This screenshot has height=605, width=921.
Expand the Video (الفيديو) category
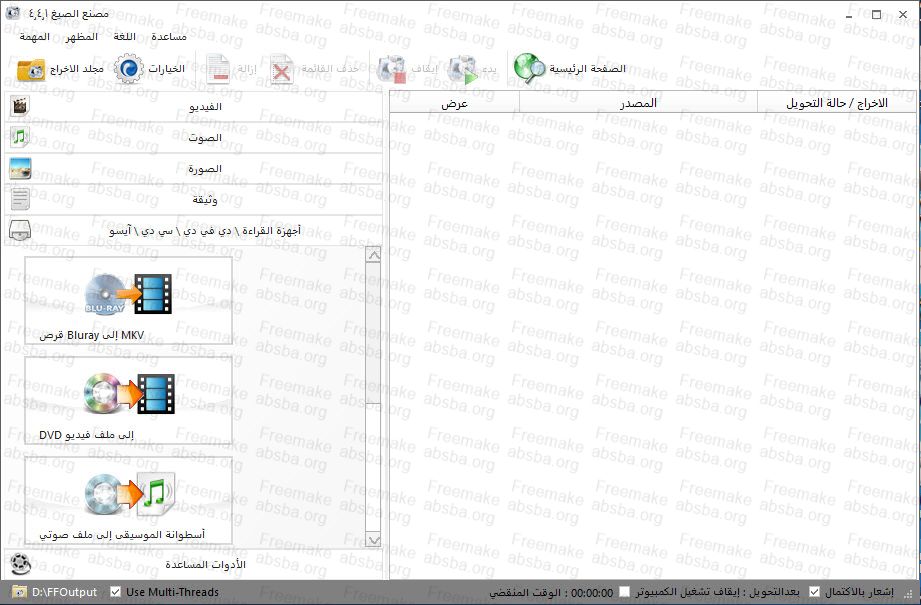pos(193,106)
